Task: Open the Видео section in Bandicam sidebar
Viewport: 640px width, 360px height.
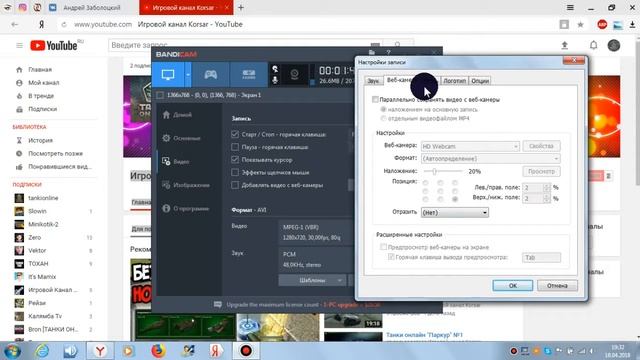Action: [176, 161]
